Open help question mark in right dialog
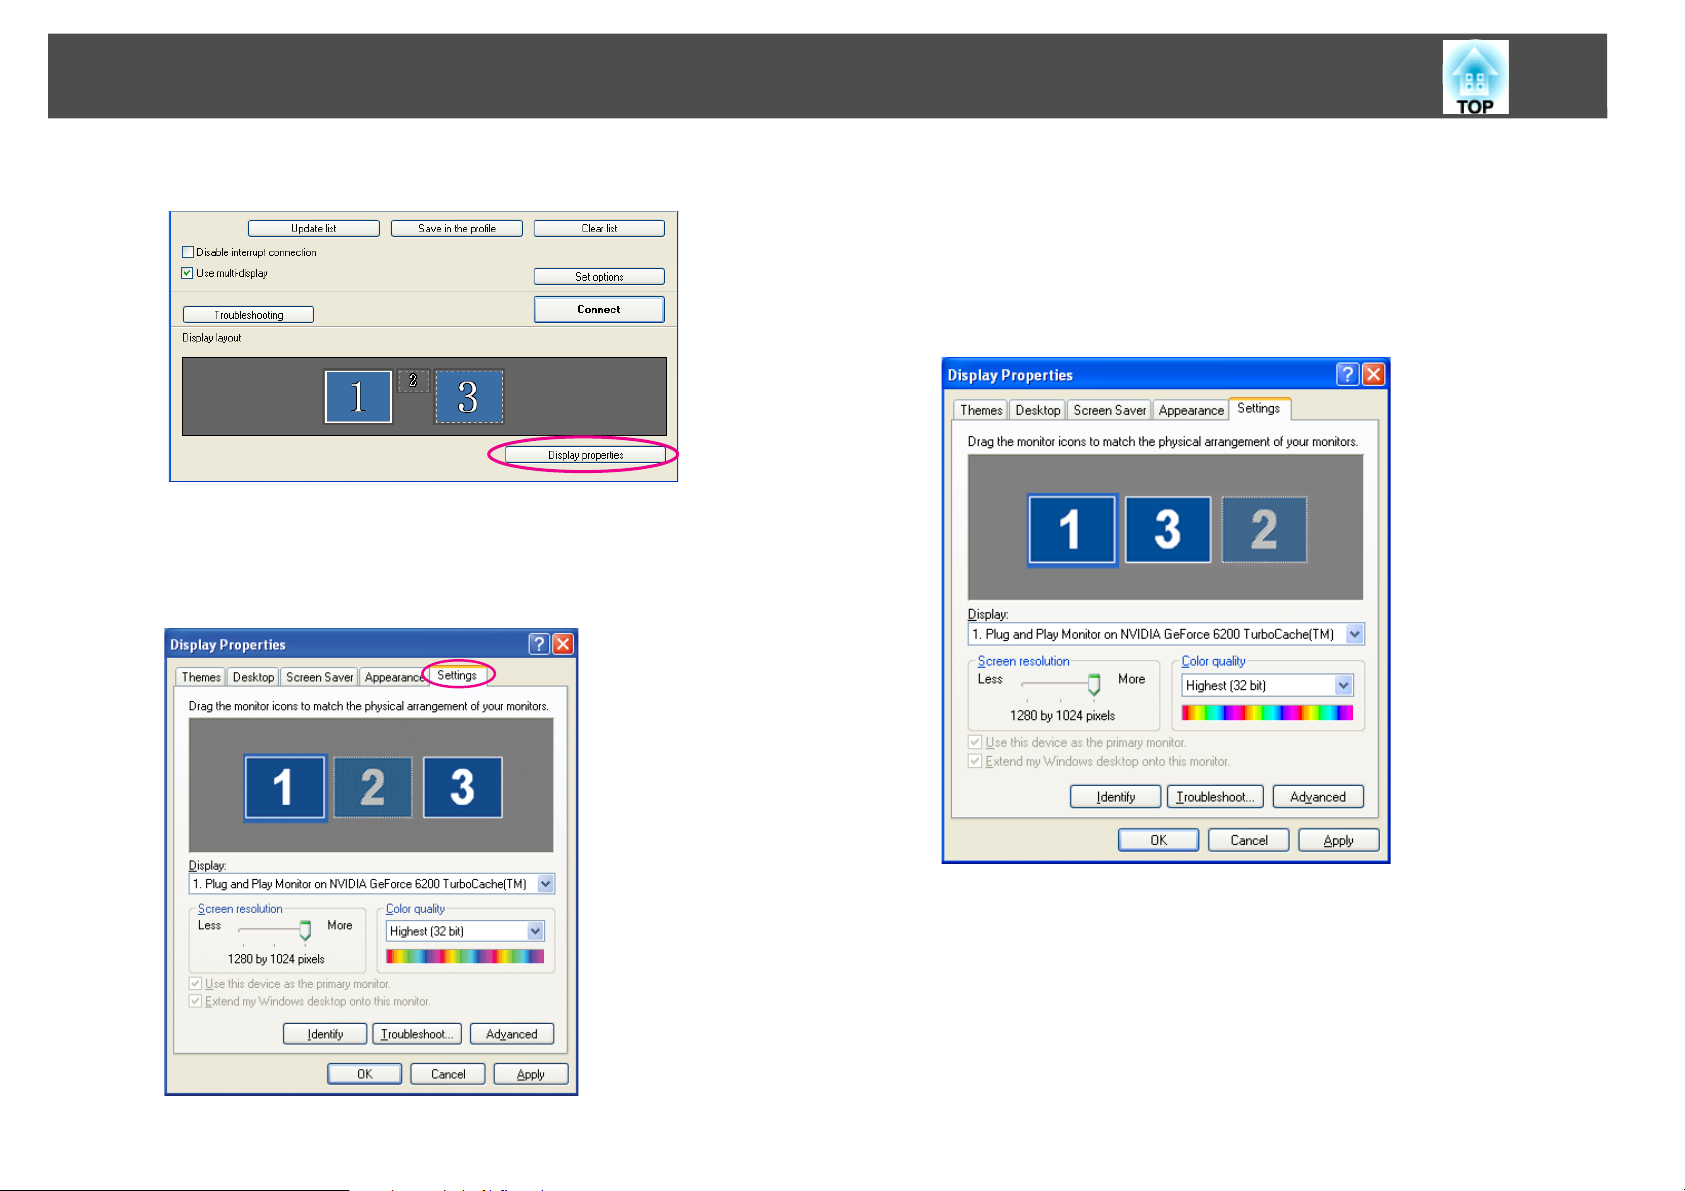 coord(1347,374)
